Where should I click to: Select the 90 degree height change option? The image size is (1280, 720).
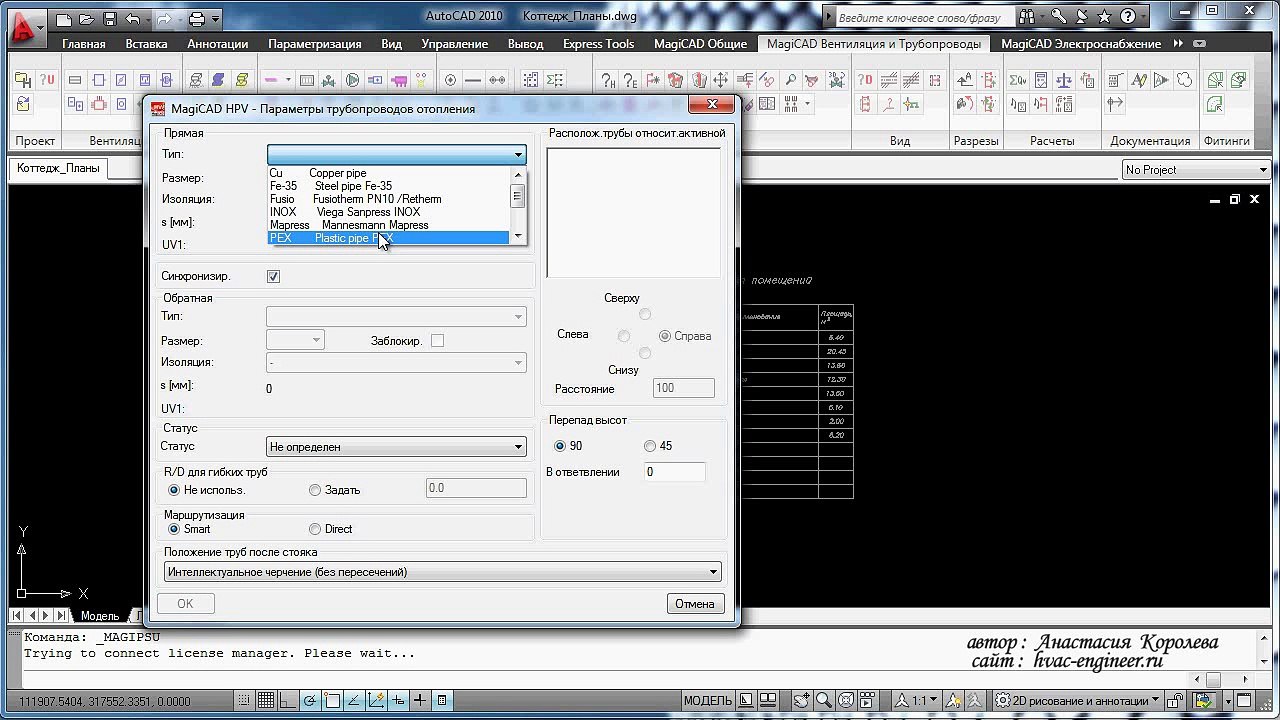tap(560, 446)
